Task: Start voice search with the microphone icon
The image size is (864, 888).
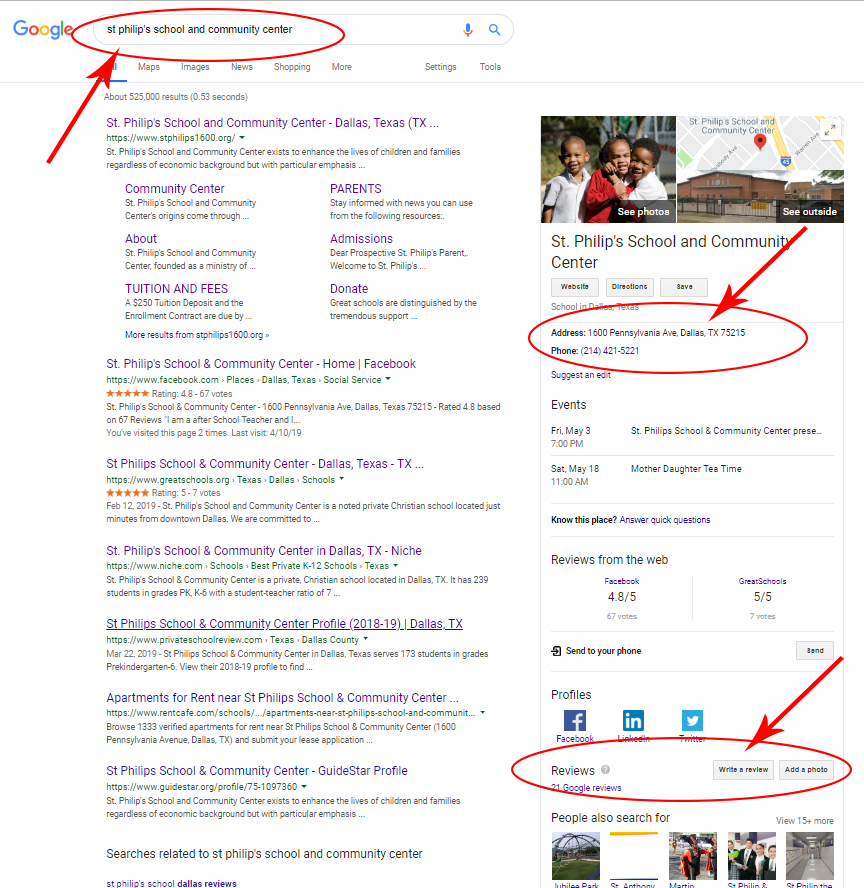Action: pos(468,29)
